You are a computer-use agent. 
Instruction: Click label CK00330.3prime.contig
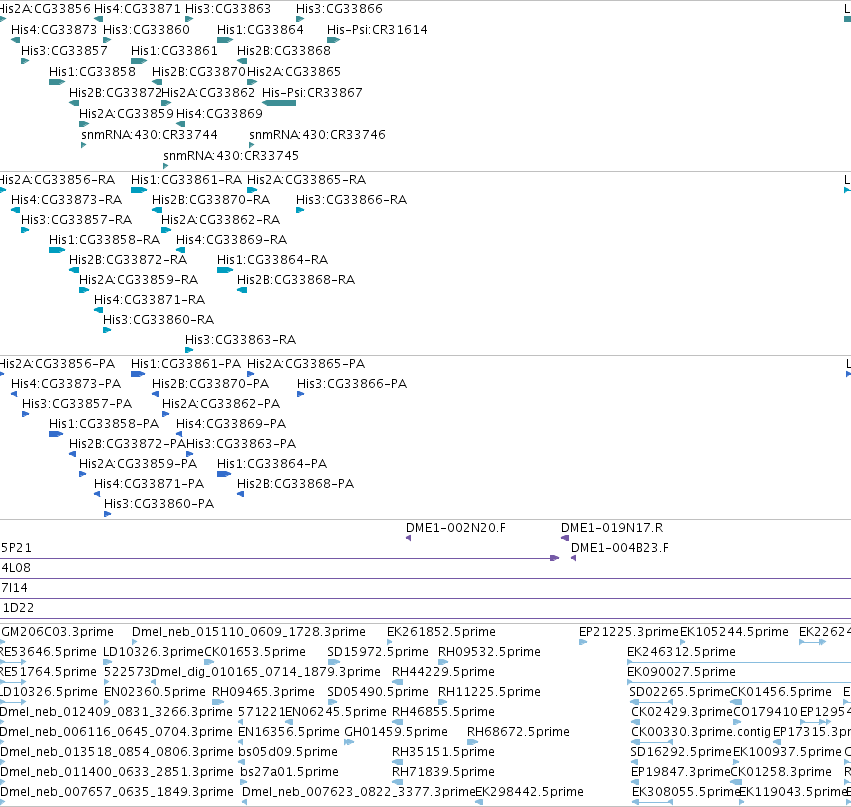click(x=701, y=732)
